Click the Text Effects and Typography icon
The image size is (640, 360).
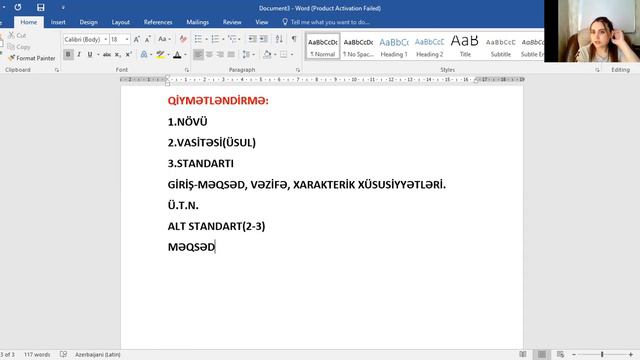(x=144, y=54)
